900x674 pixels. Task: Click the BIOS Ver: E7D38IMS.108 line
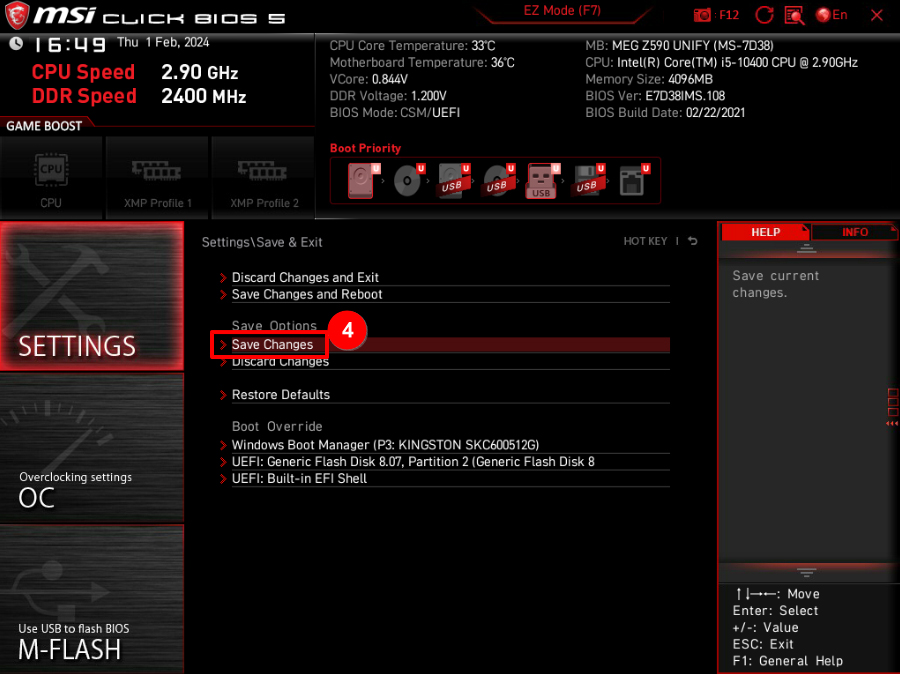click(x=655, y=96)
